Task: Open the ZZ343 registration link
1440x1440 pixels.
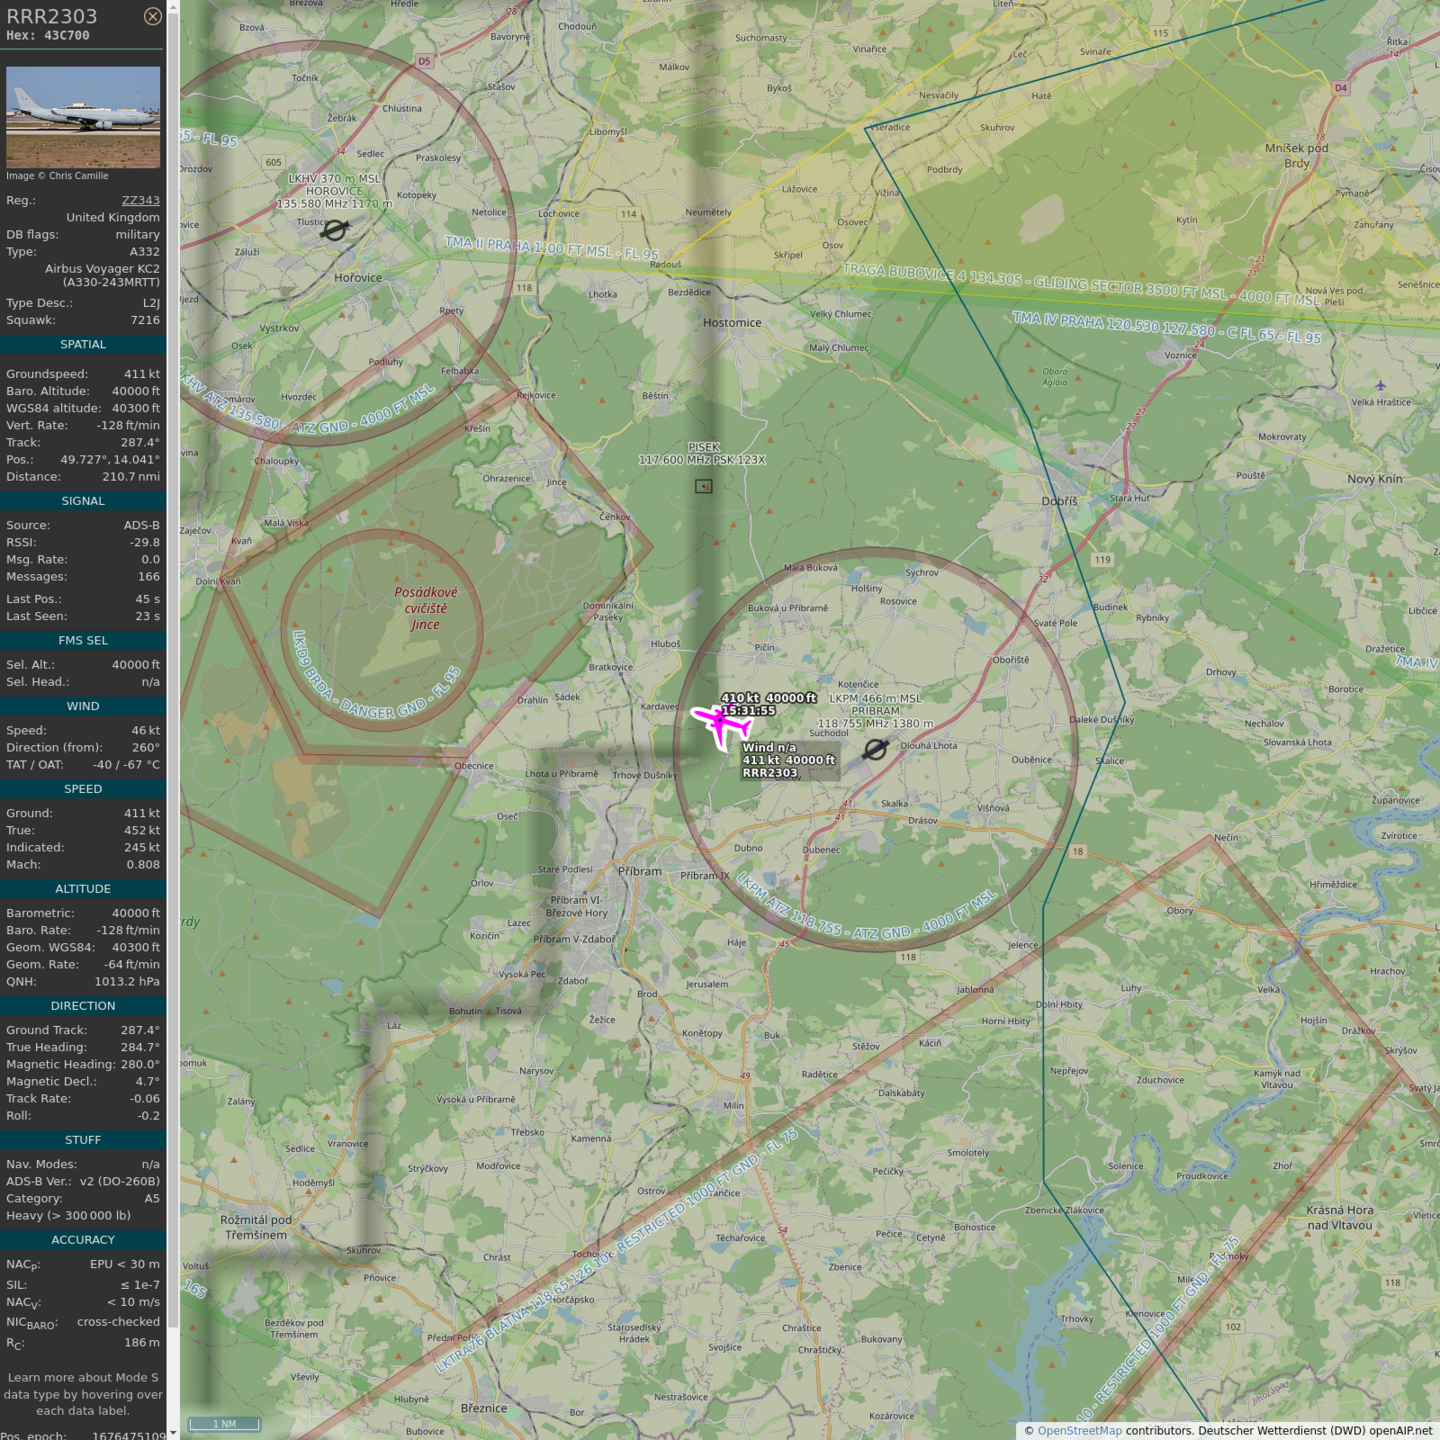Action: pyautogui.click(x=140, y=200)
